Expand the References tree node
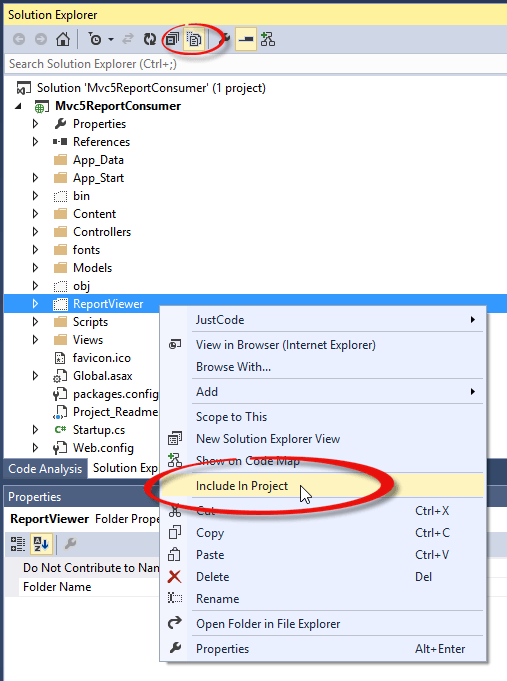The height and width of the screenshot is (681, 507). click(36, 142)
